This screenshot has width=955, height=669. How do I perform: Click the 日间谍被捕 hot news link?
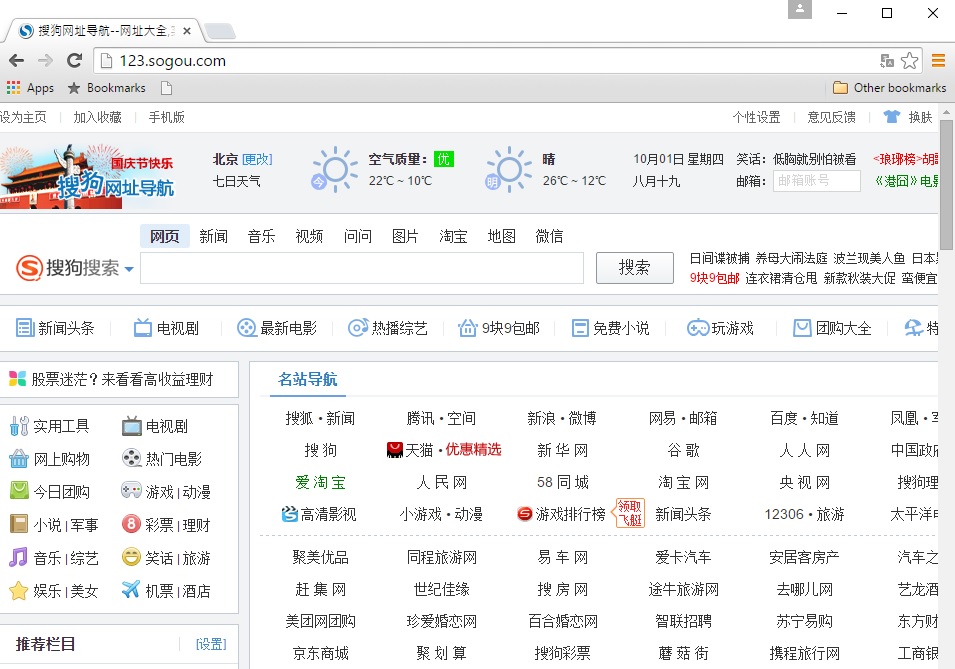click(719, 258)
